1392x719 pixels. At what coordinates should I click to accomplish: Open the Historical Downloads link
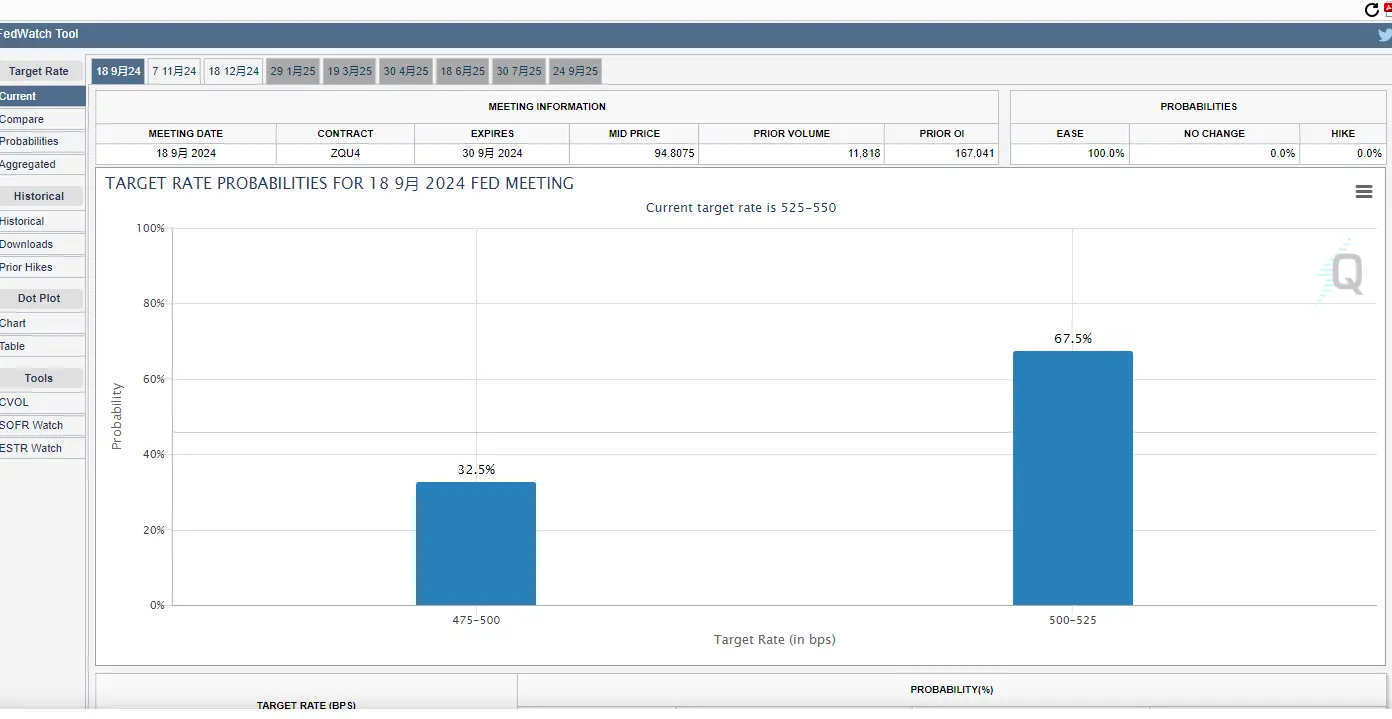pyautogui.click(x=27, y=244)
